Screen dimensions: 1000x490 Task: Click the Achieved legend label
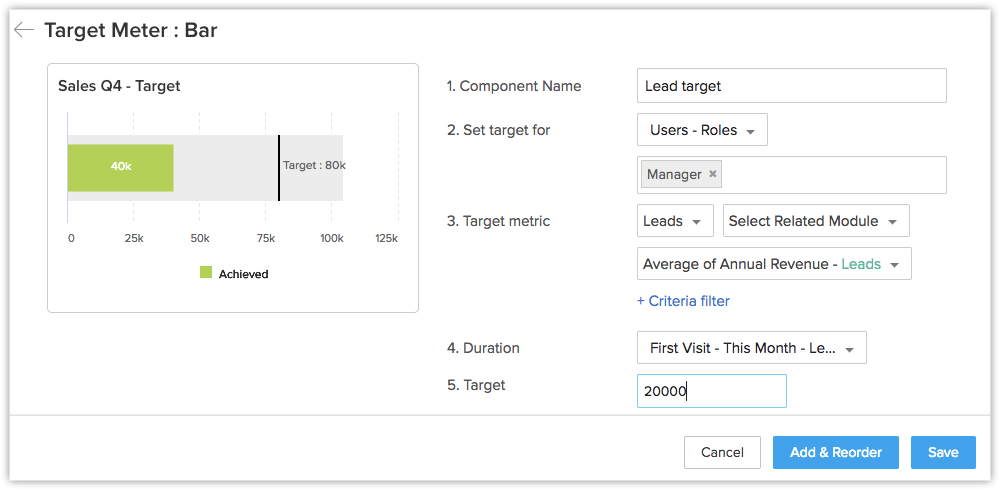pos(243,273)
